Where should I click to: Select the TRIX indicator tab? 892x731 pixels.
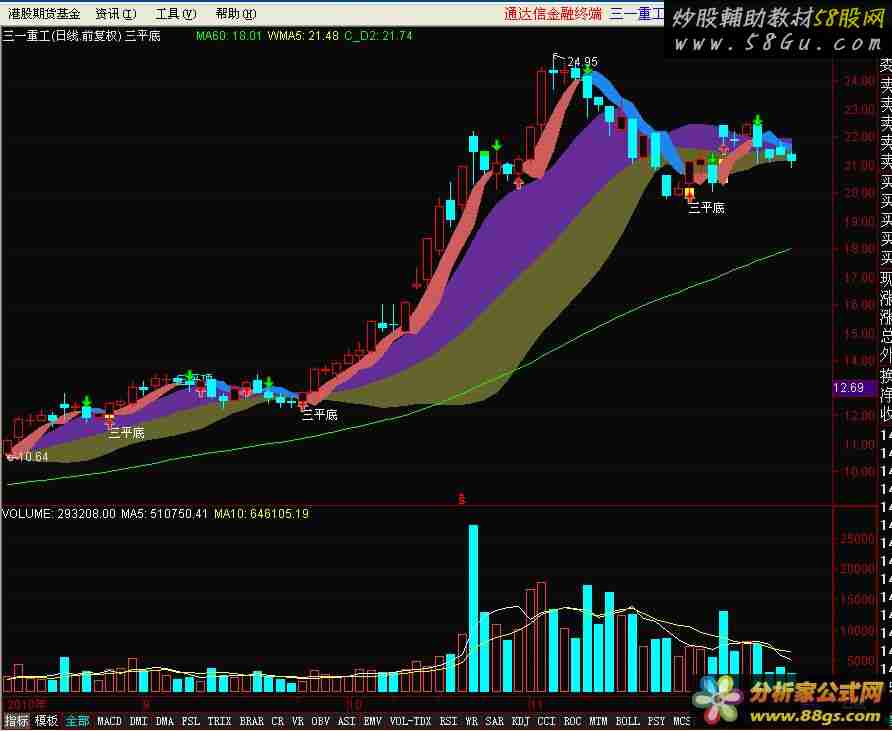[x=220, y=721]
